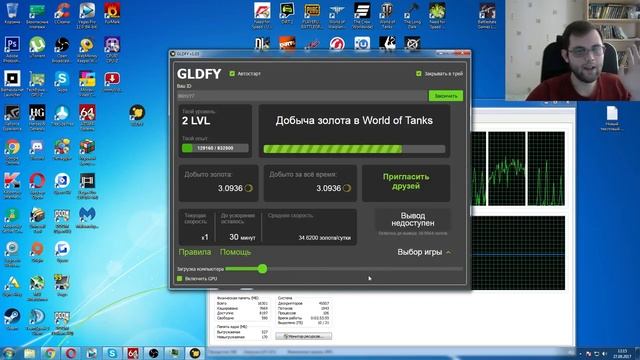Open PUBG desktop shortcut

click(x=312, y=16)
